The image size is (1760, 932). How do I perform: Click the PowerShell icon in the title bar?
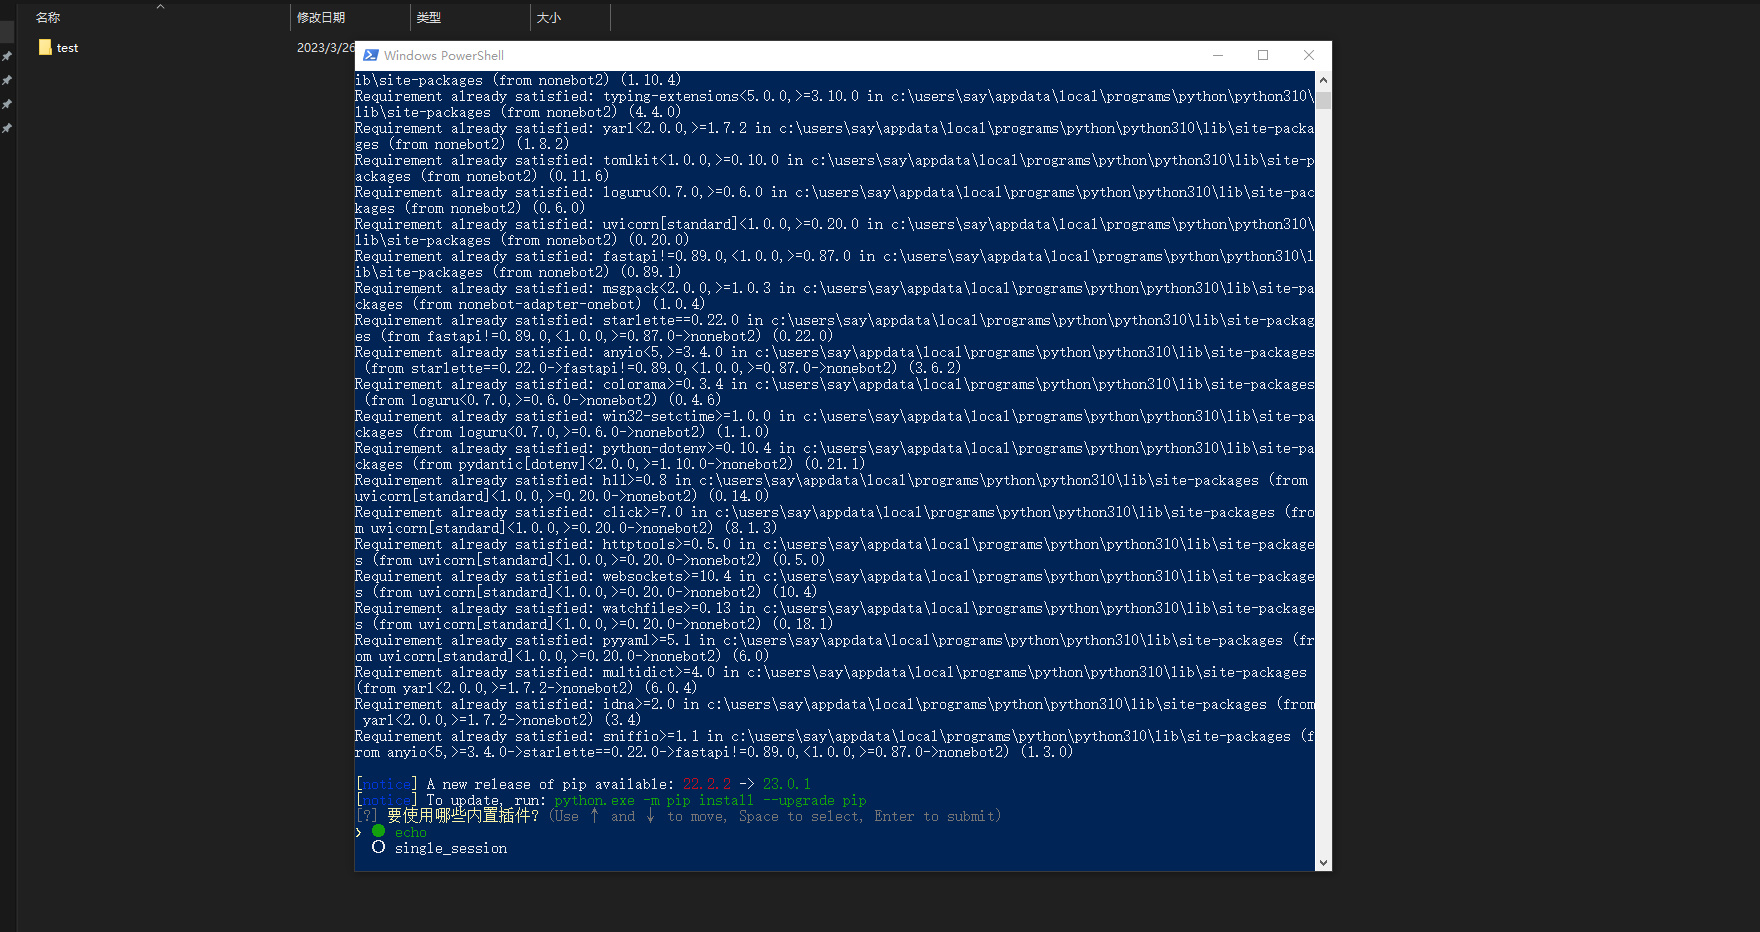click(x=371, y=55)
